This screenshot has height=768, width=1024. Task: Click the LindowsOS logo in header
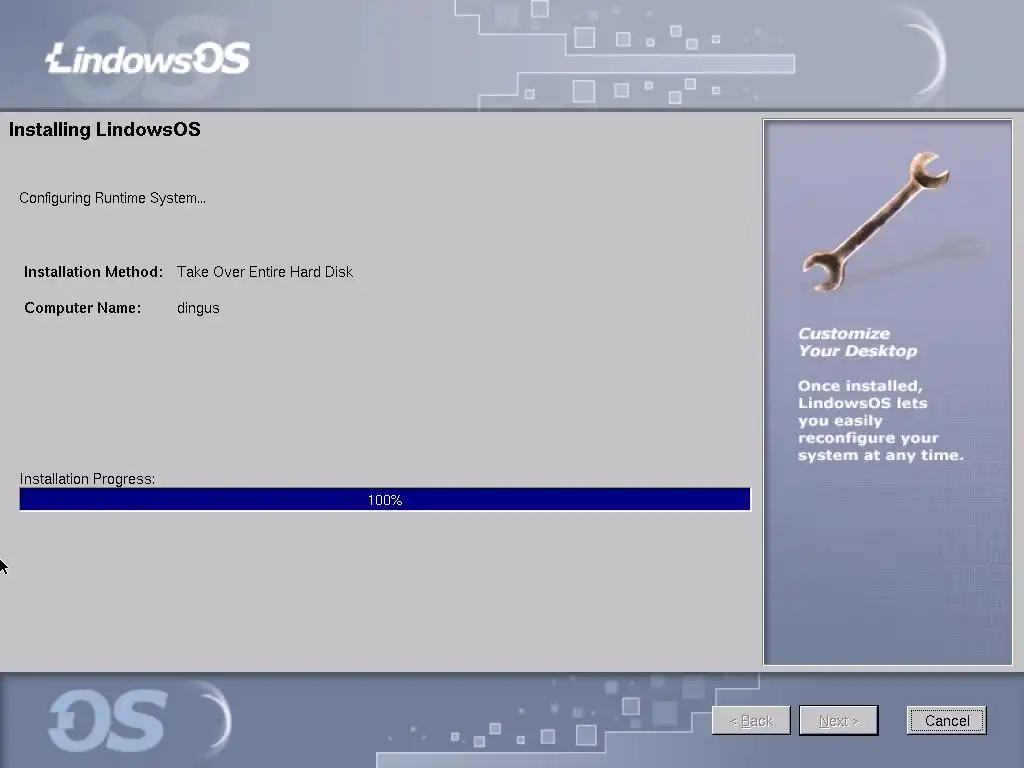pos(148,59)
